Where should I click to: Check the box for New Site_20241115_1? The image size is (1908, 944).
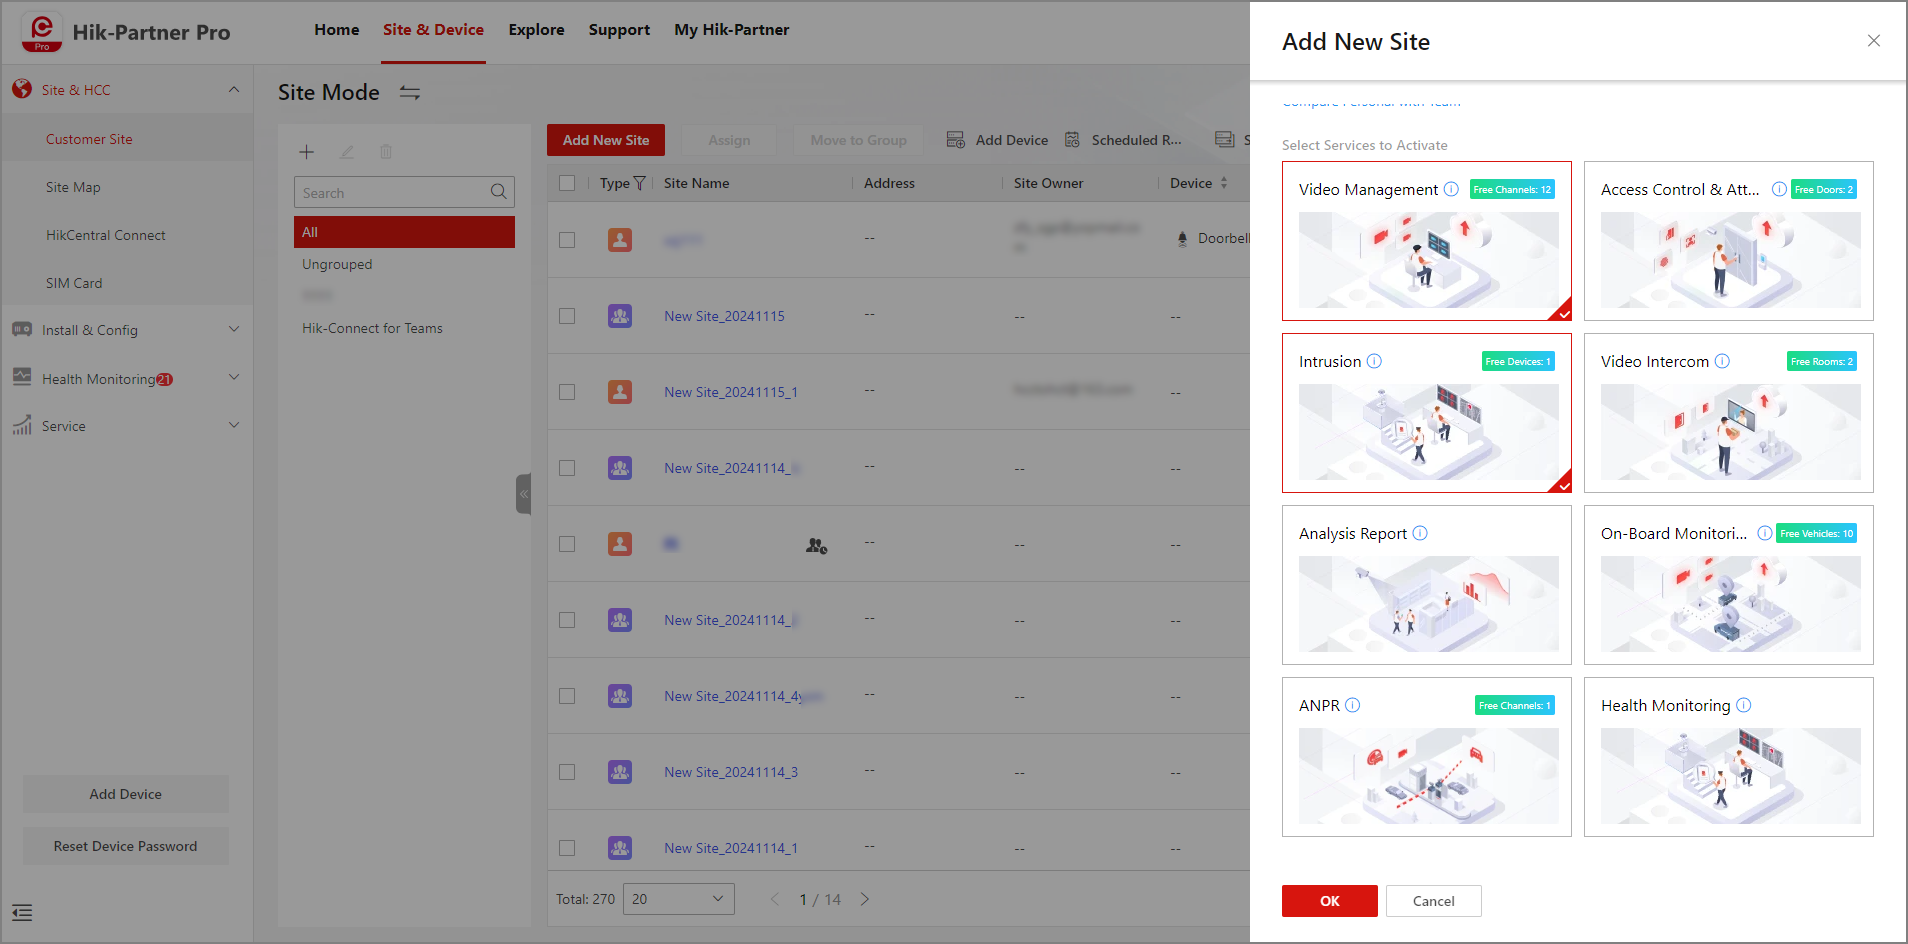[567, 392]
